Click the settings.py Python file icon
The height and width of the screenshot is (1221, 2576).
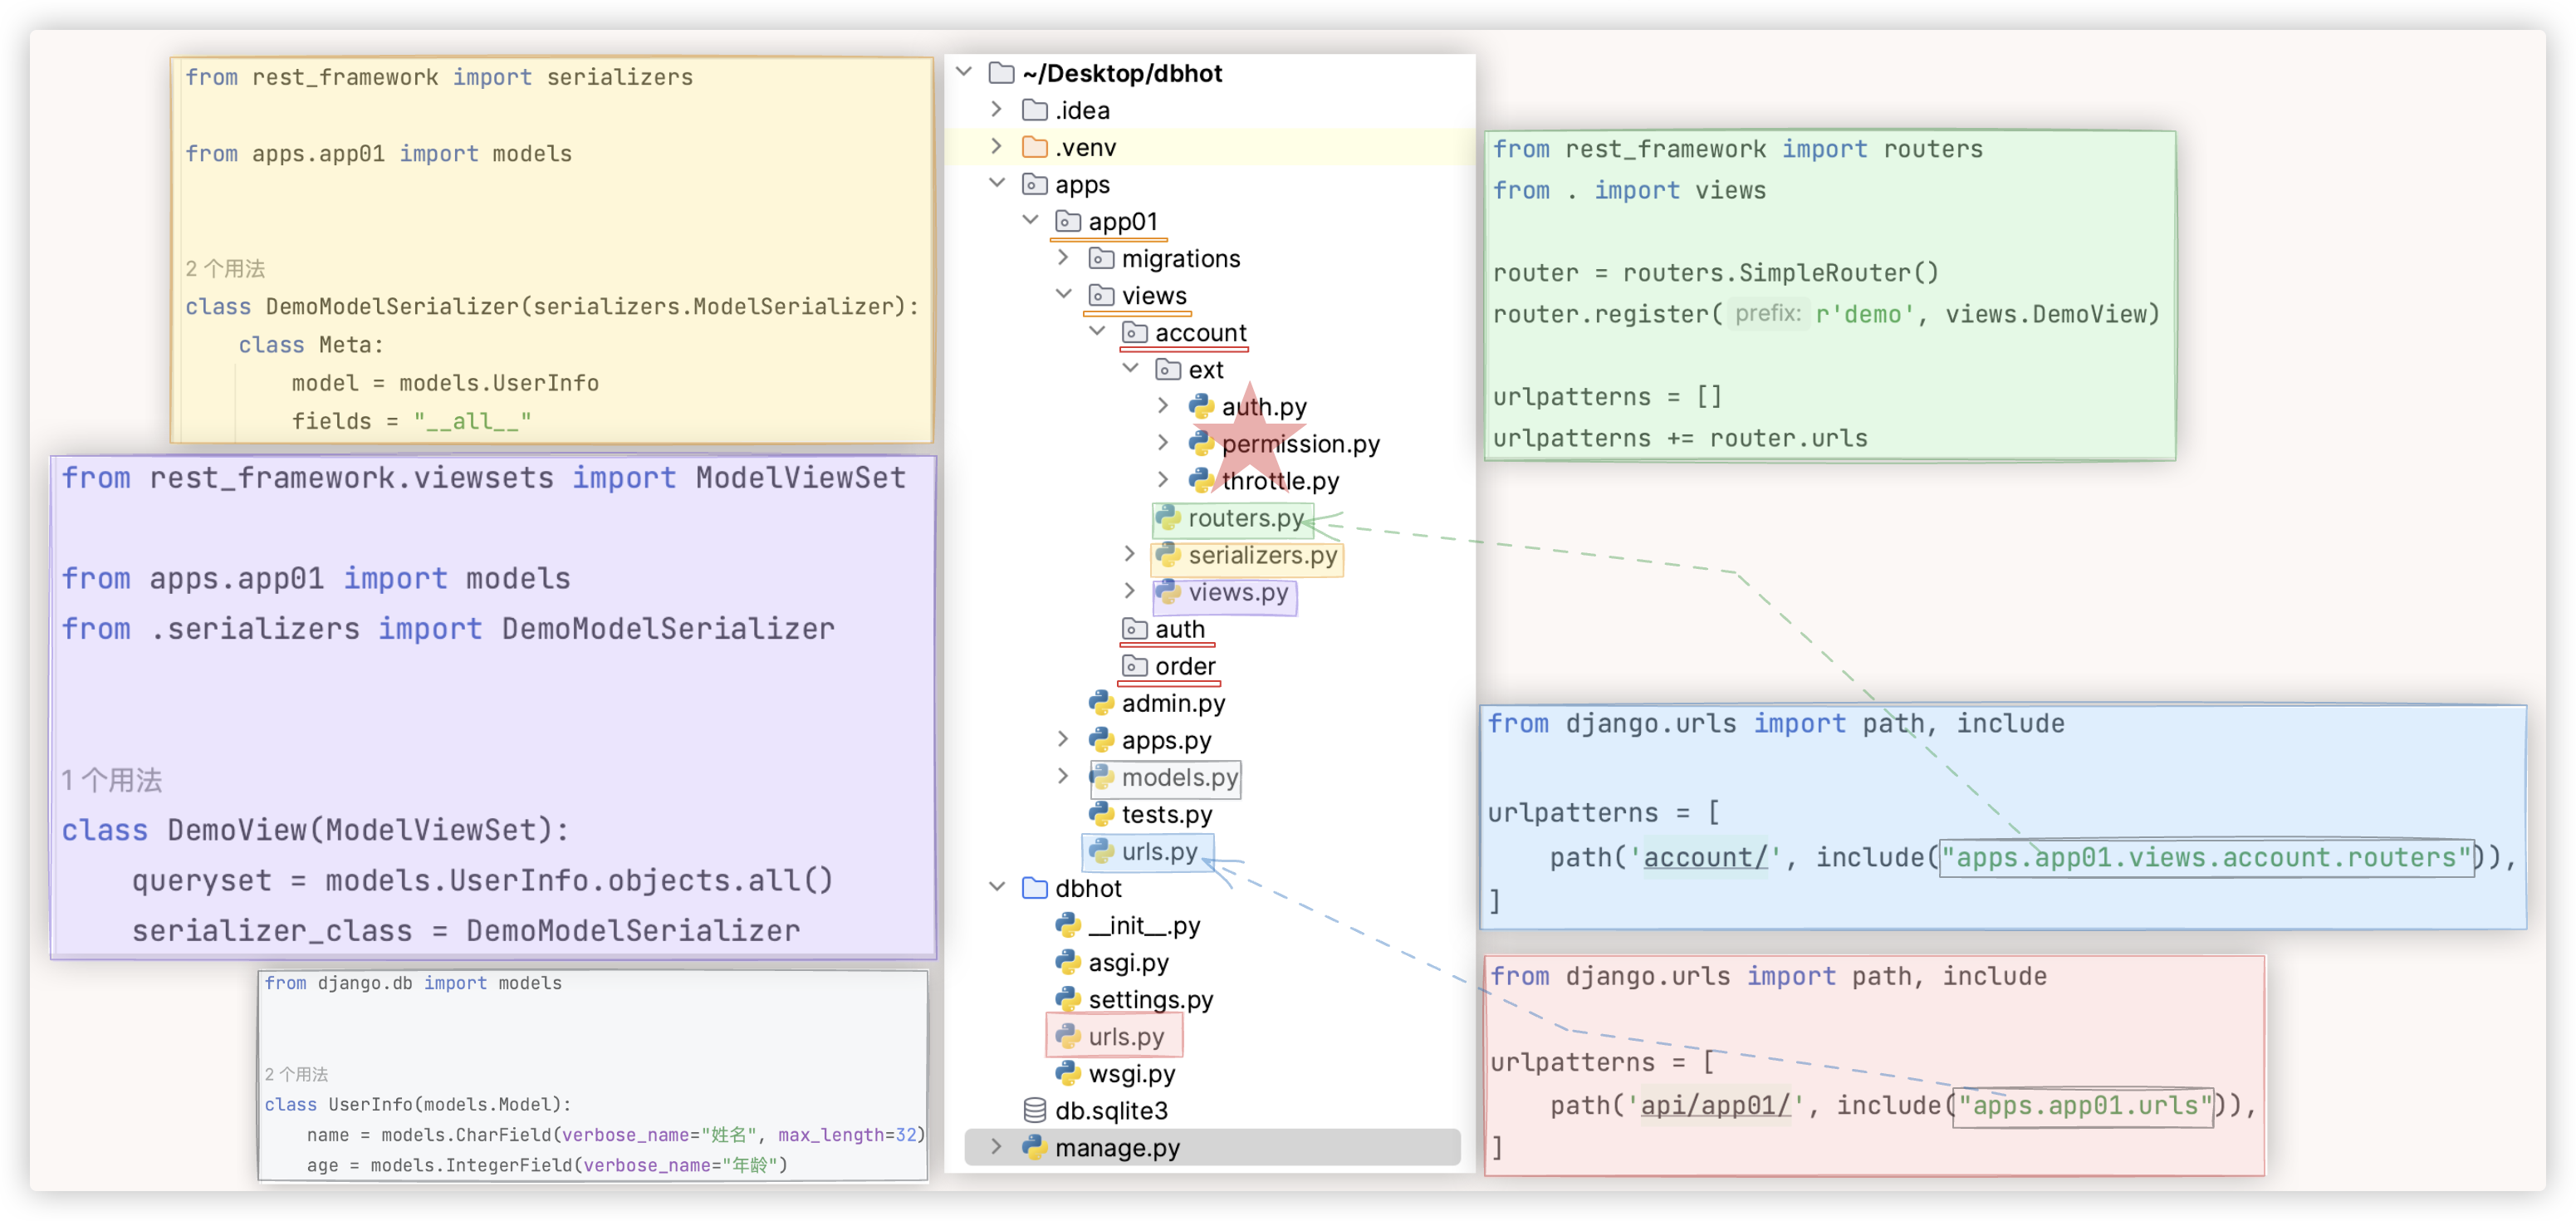pos(1067,999)
